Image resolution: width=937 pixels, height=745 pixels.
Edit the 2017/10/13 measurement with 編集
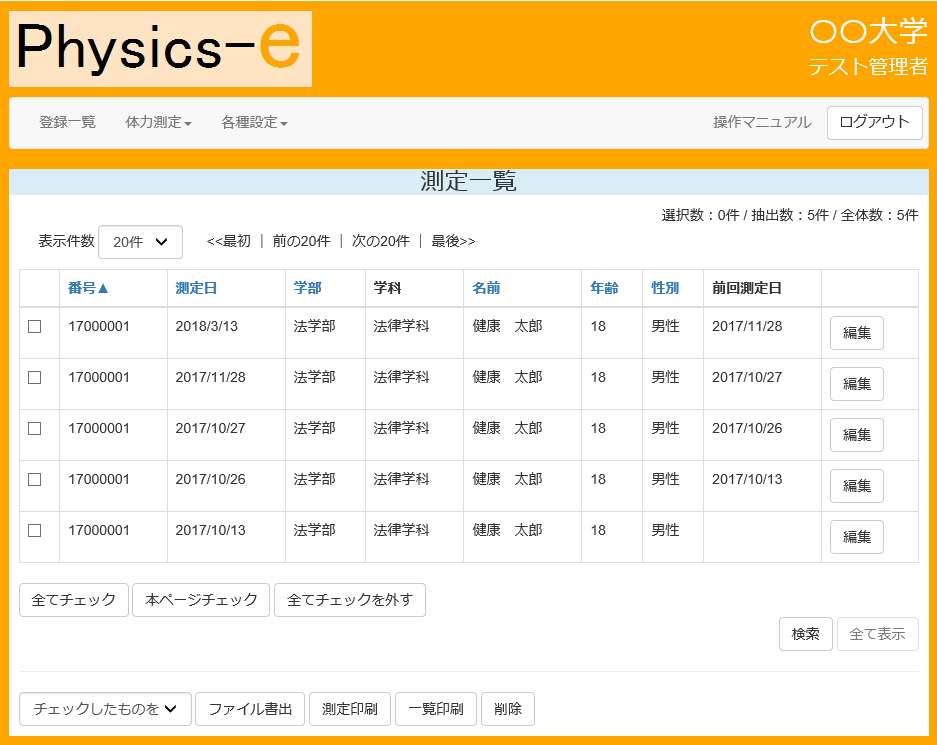tap(856, 537)
